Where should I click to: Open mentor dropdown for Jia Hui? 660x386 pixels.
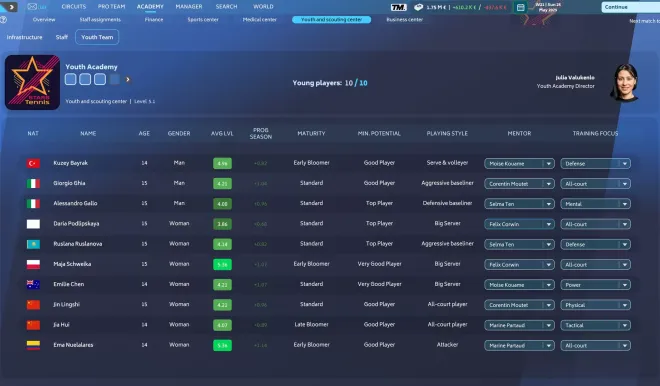pos(519,325)
